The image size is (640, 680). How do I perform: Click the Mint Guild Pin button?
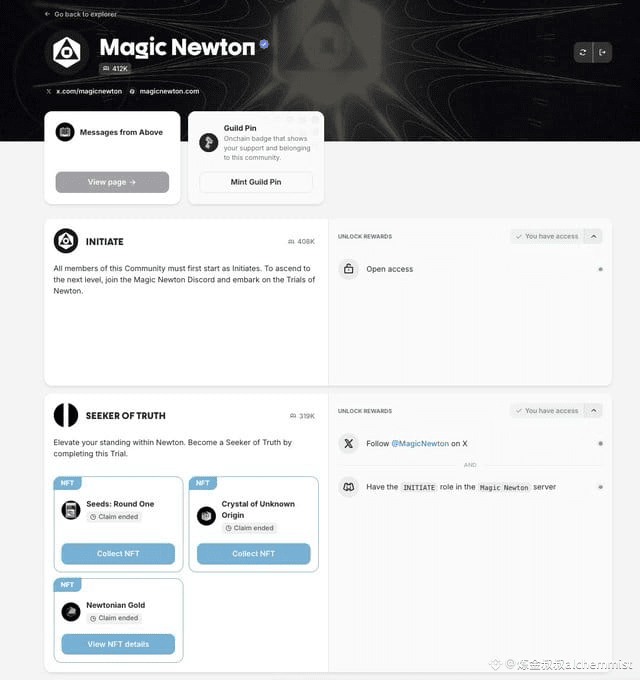click(256, 182)
